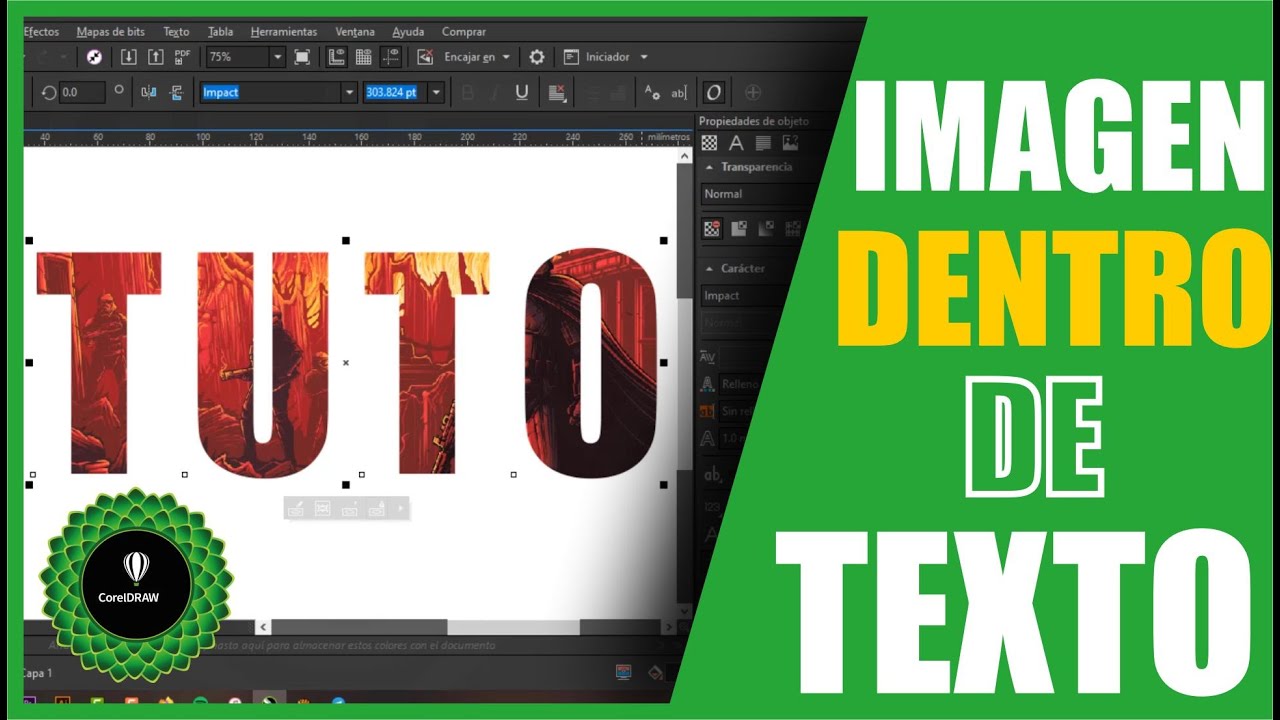Viewport: 1280px width, 720px height.
Task: Open the Tabla menu
Action: pos(220,32)
